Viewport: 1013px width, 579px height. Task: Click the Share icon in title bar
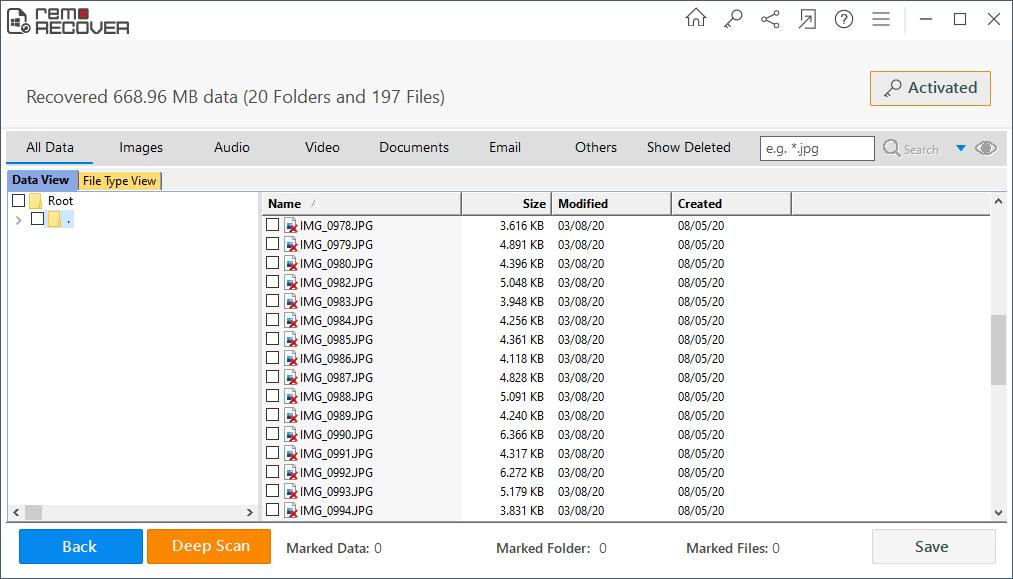point(770,19)
